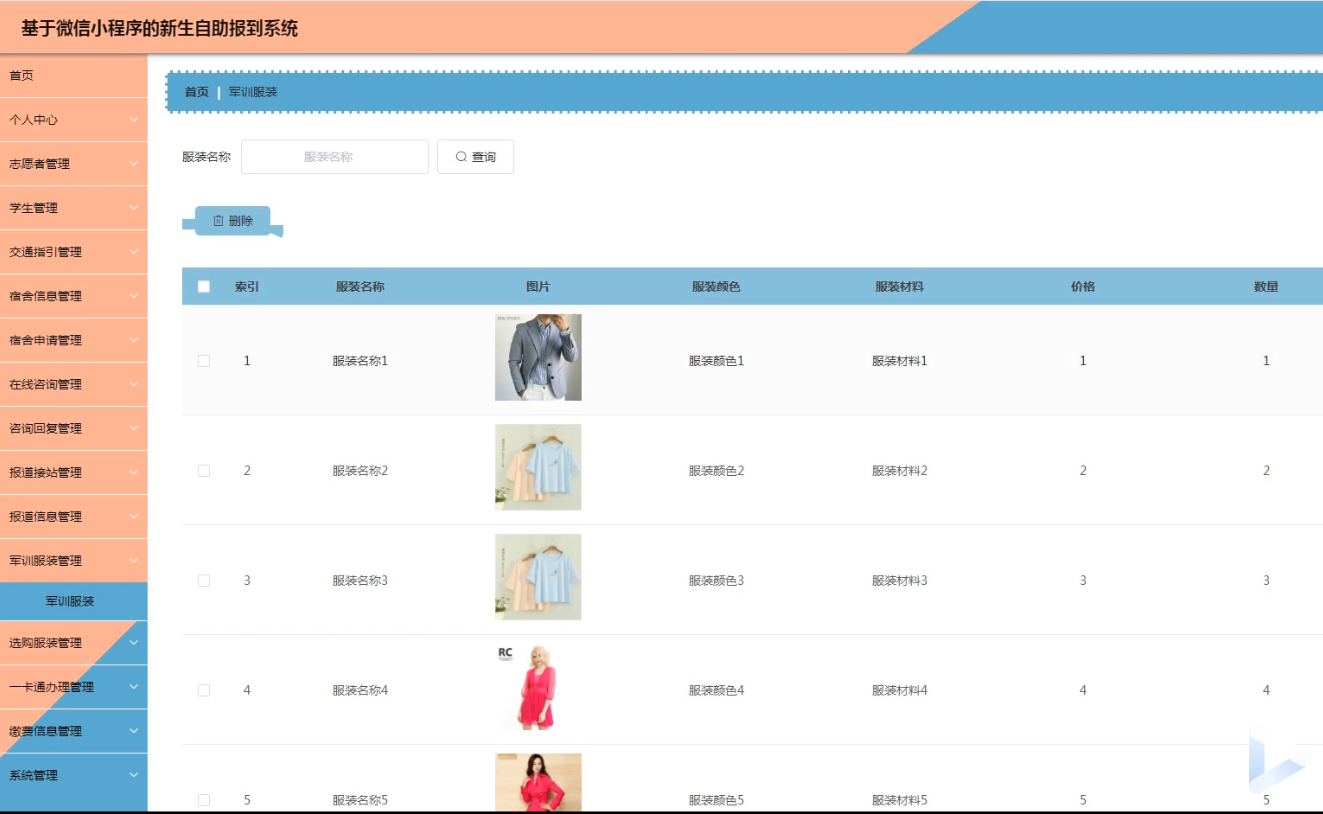
Task: Toggle the select-all checkbox in table header
Action: (204, 287)
